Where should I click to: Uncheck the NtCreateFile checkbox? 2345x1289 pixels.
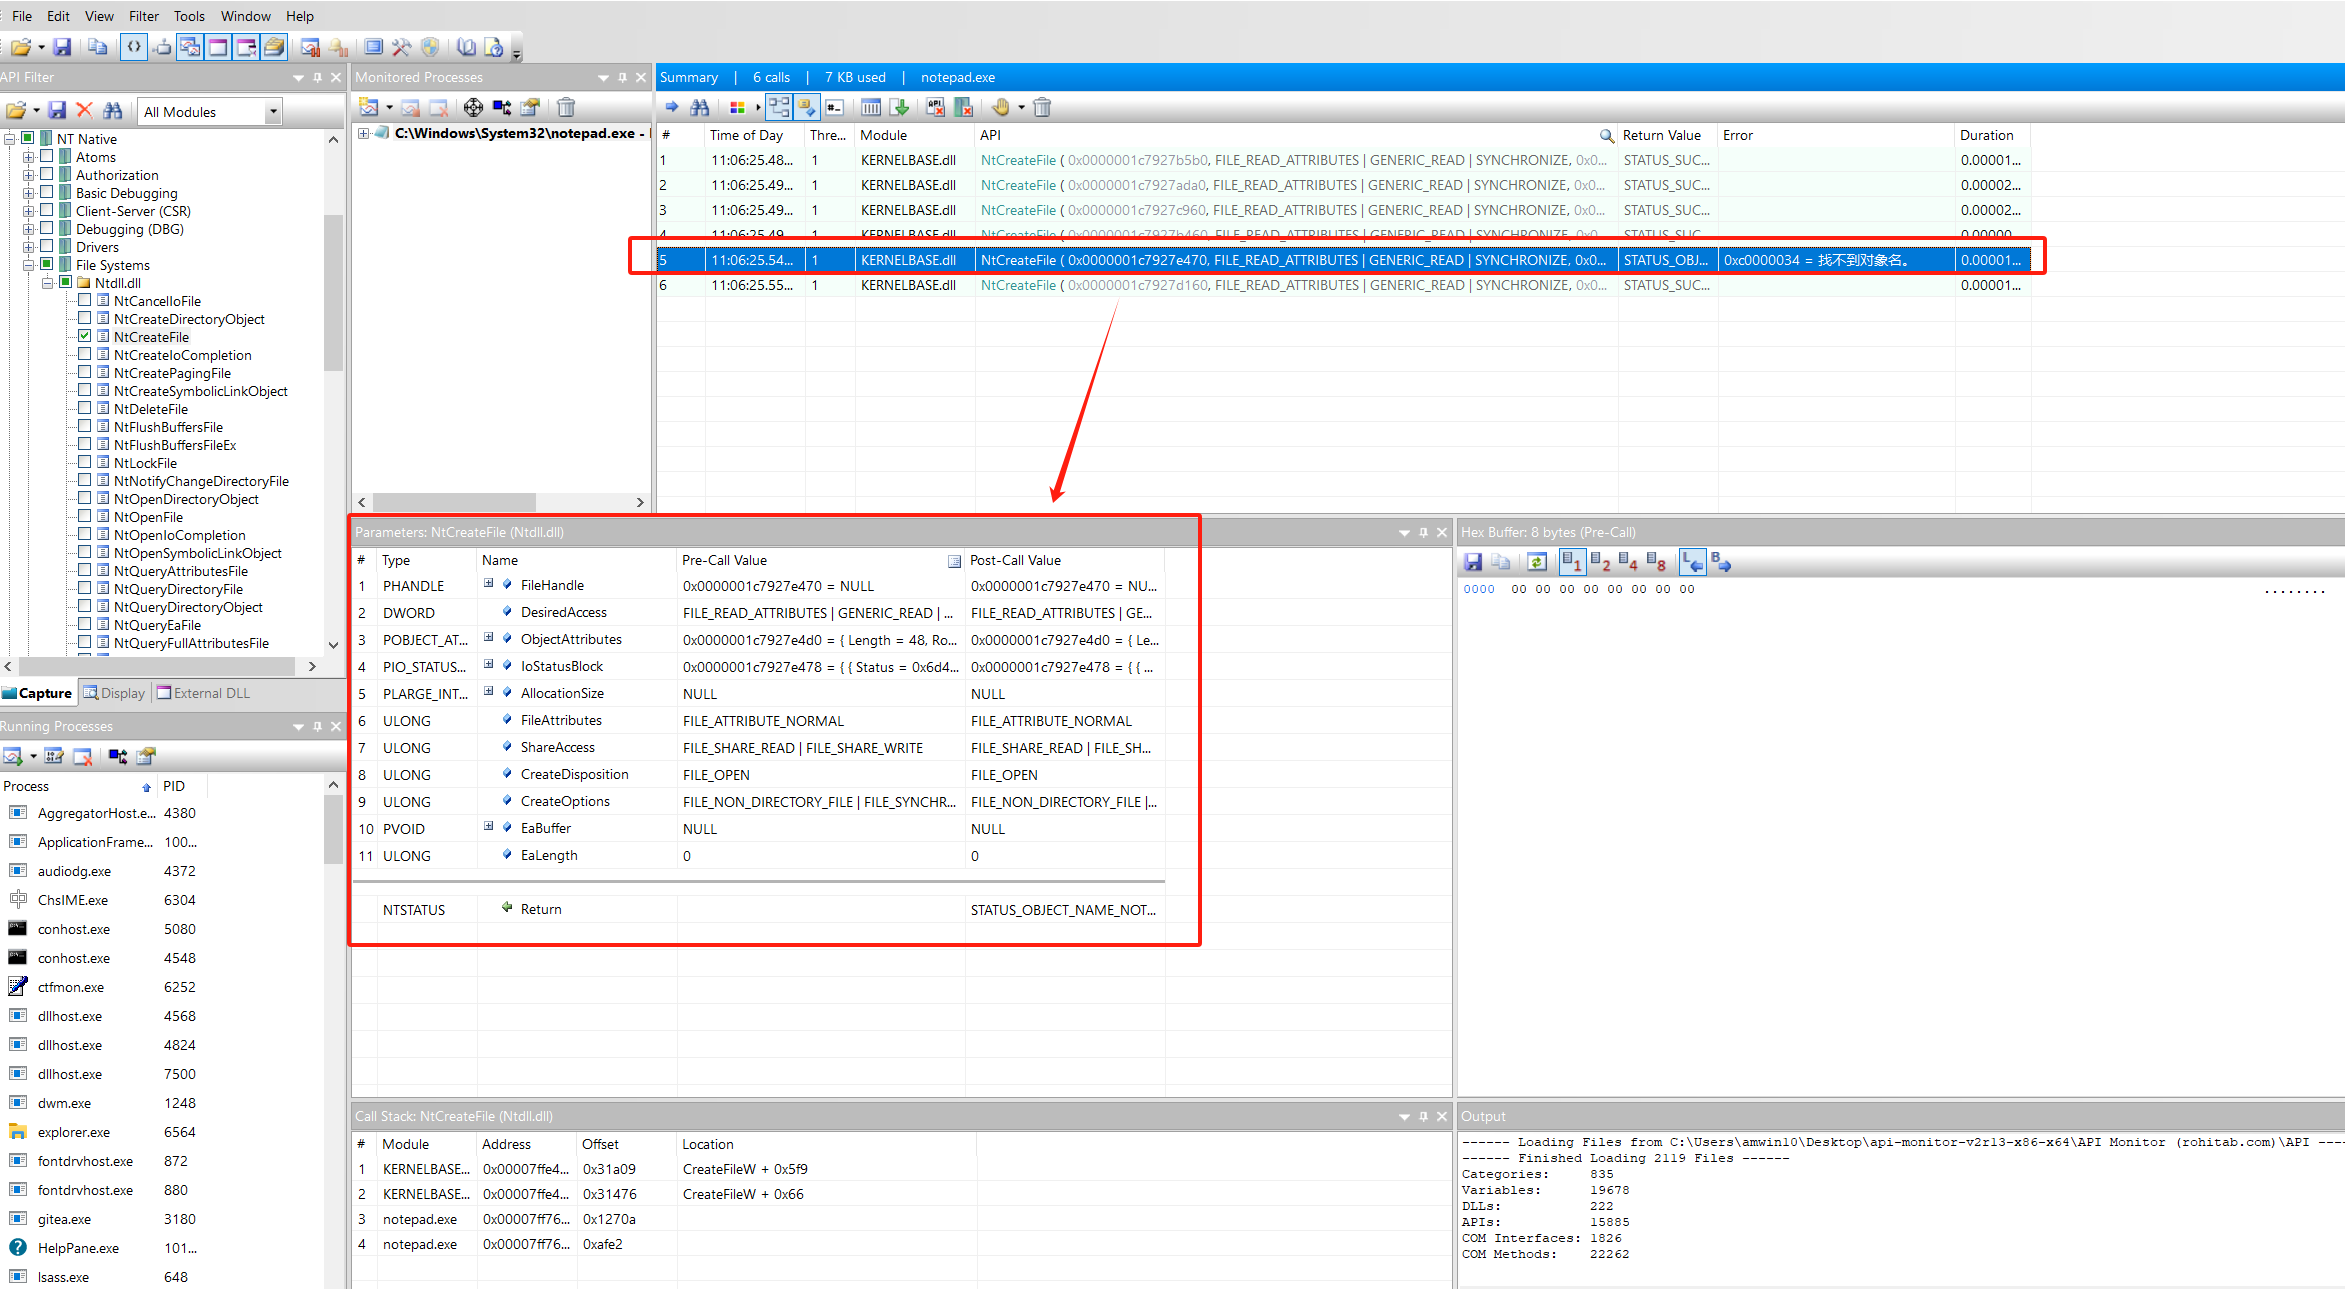85,337
